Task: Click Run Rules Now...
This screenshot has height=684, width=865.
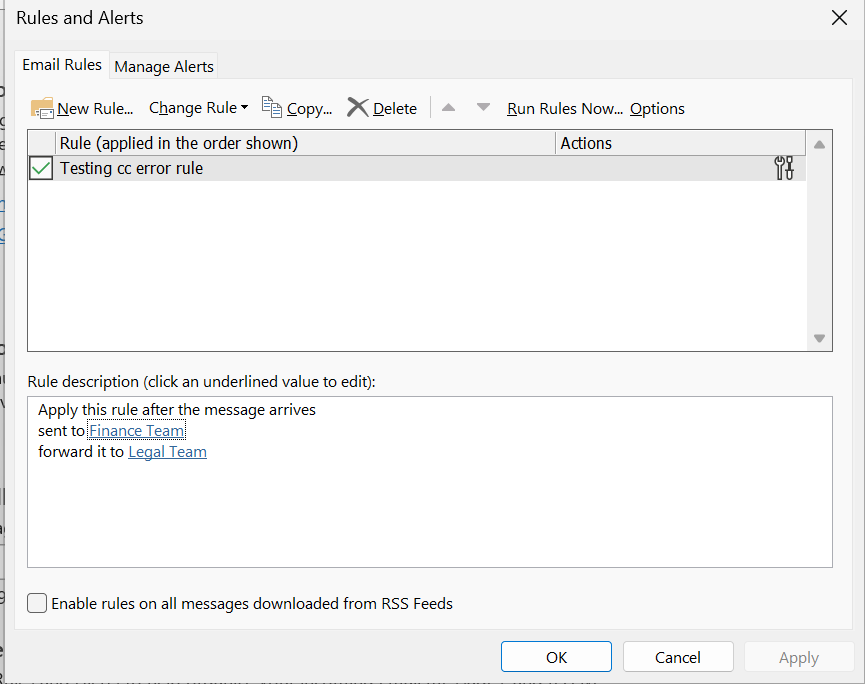Action: point(565,109)
